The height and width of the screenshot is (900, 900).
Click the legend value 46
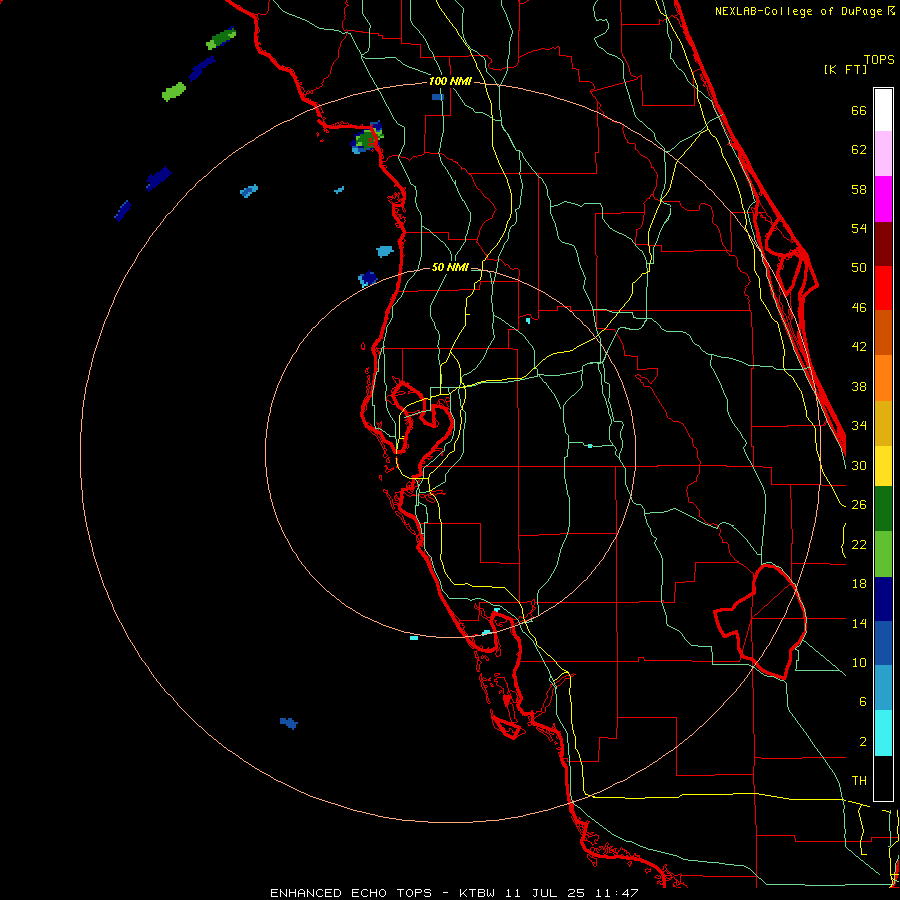point(859,308)
